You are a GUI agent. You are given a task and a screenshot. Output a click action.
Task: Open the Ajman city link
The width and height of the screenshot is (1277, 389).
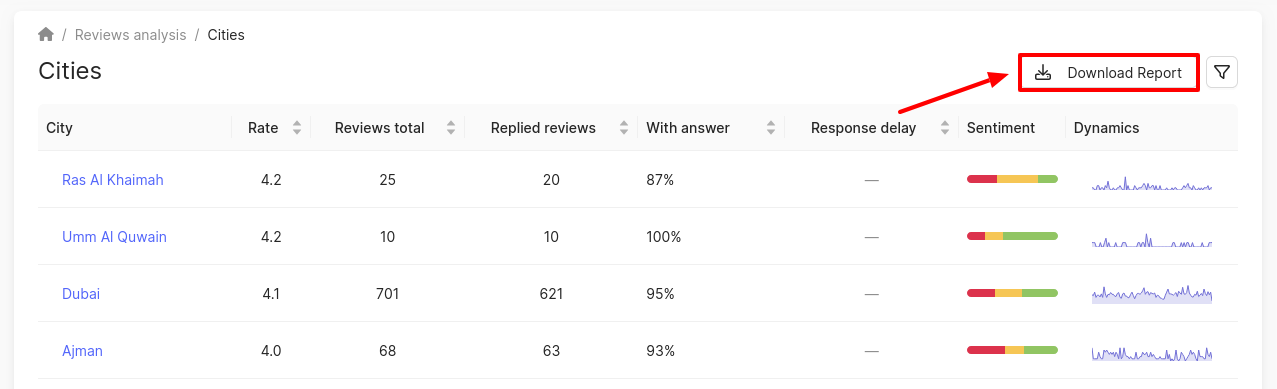click(x=82, y=351)
